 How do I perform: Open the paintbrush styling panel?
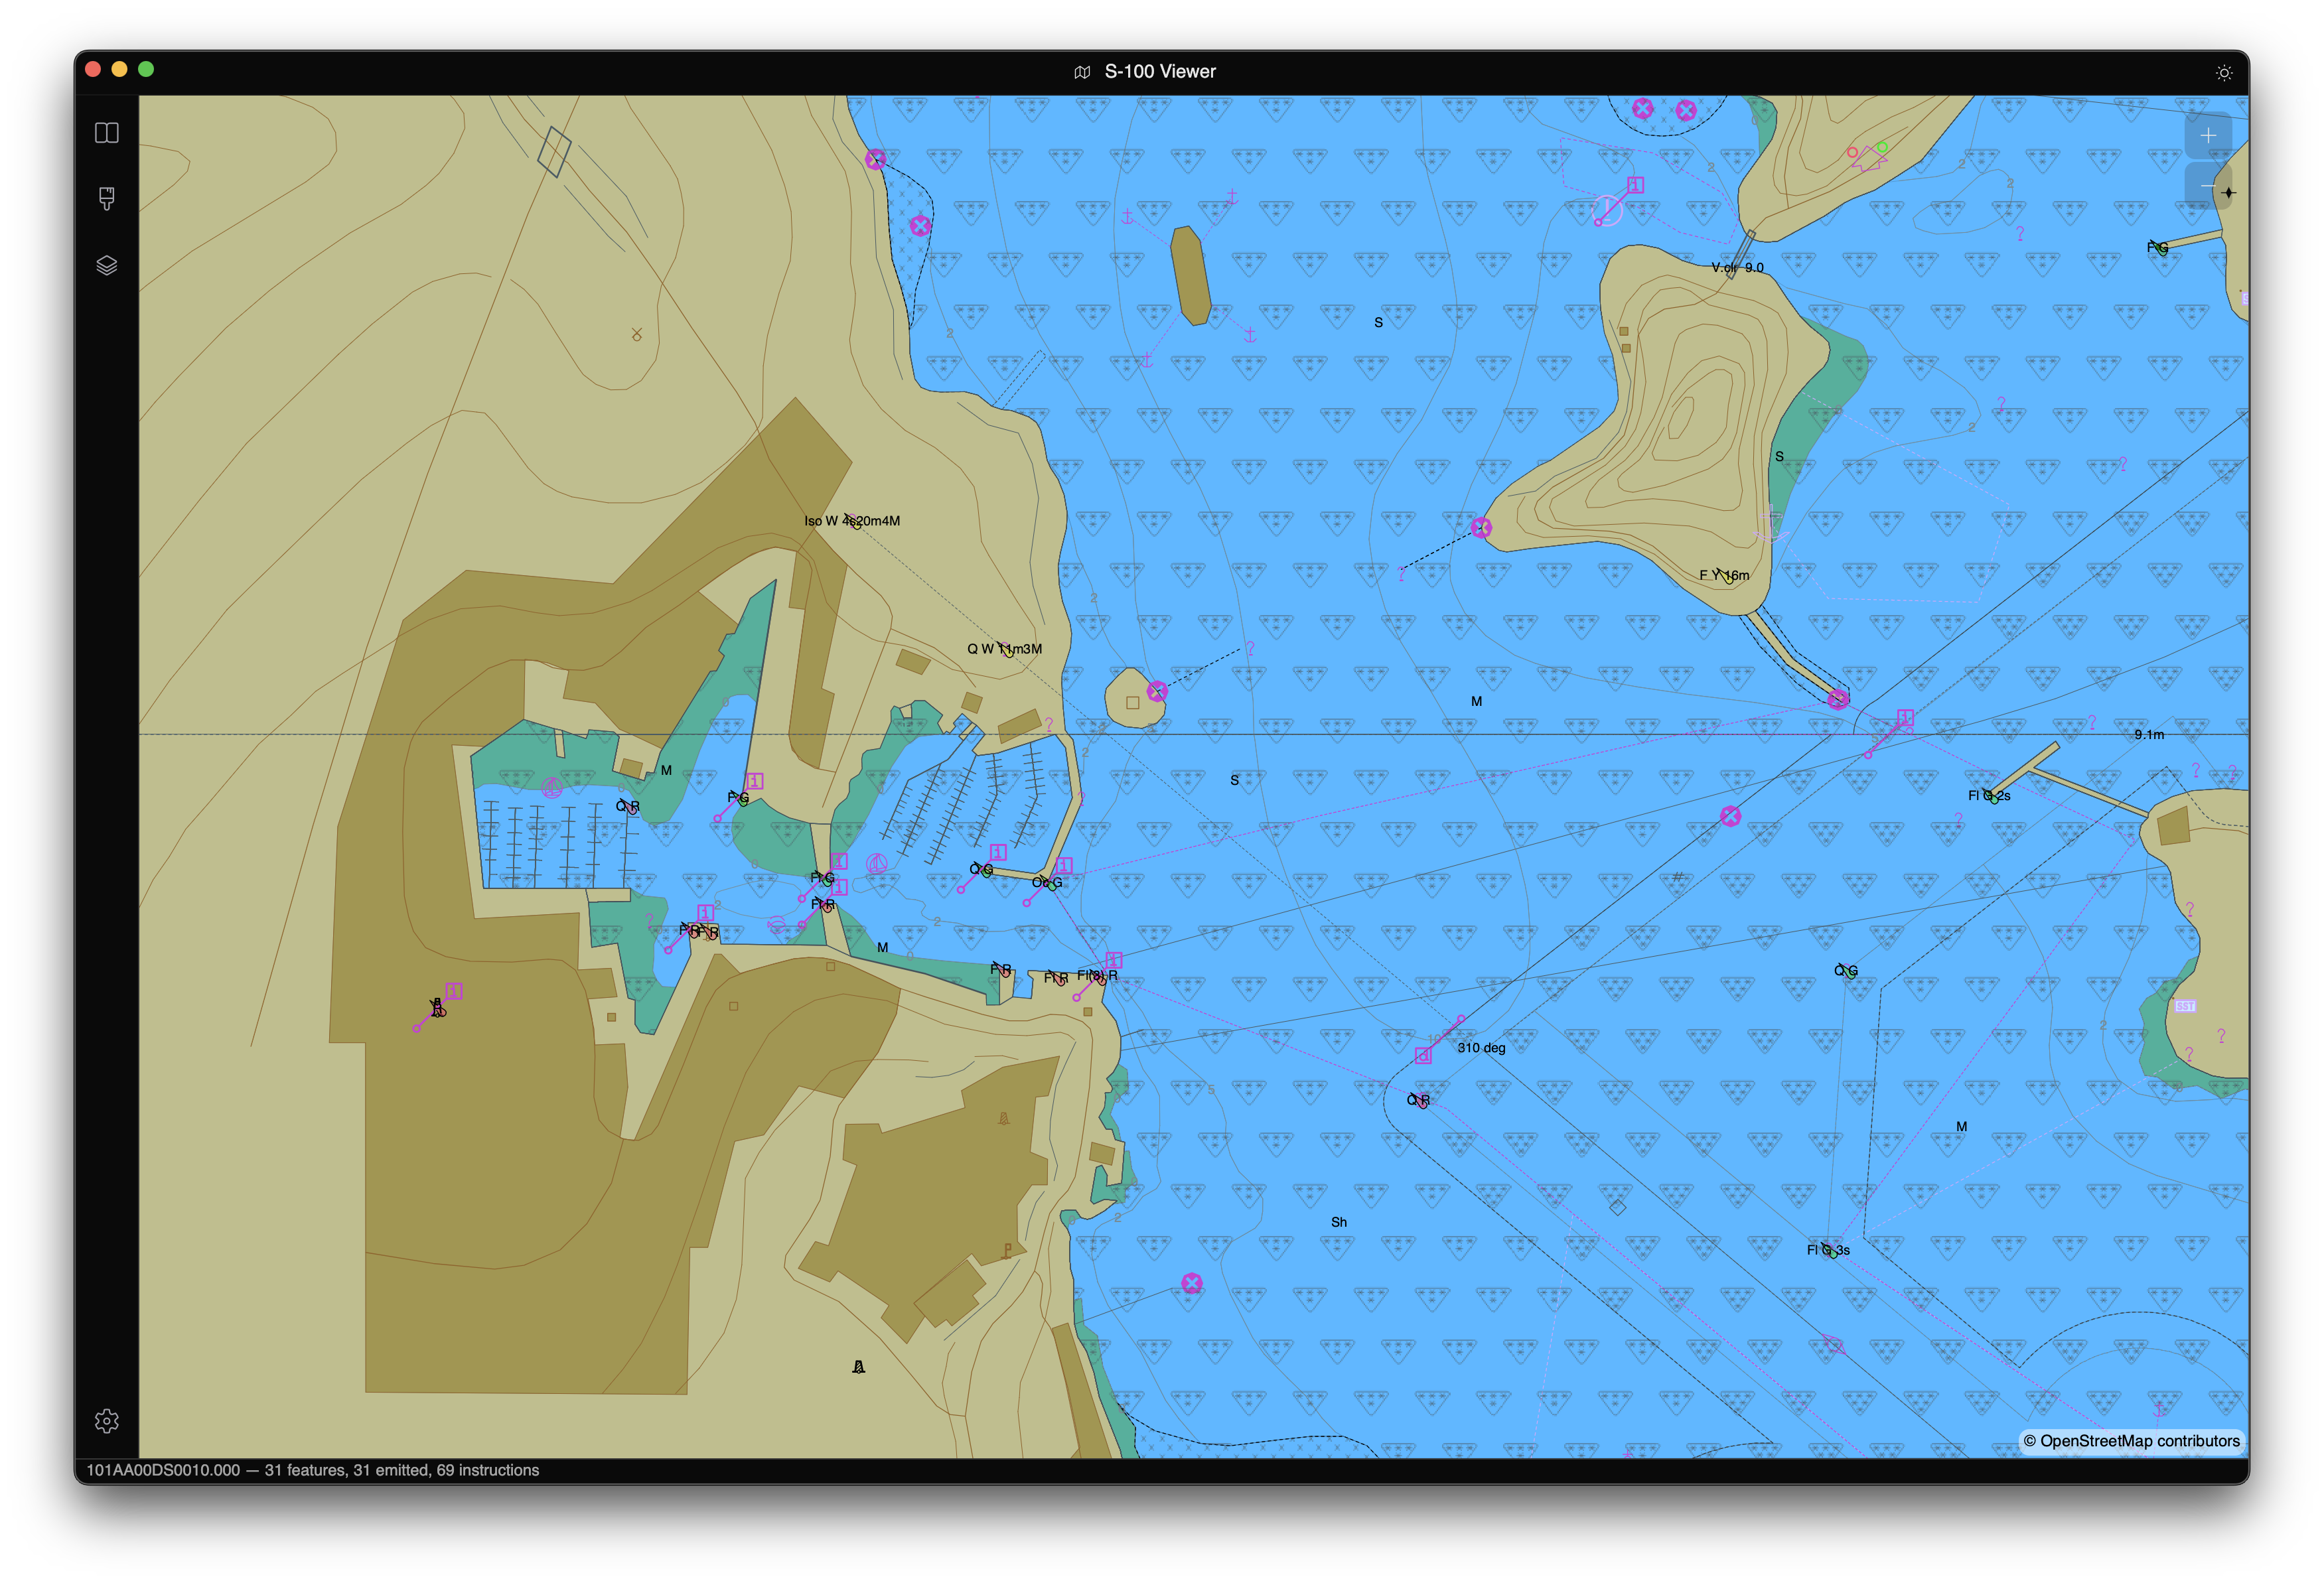click(x=107, y=199)
